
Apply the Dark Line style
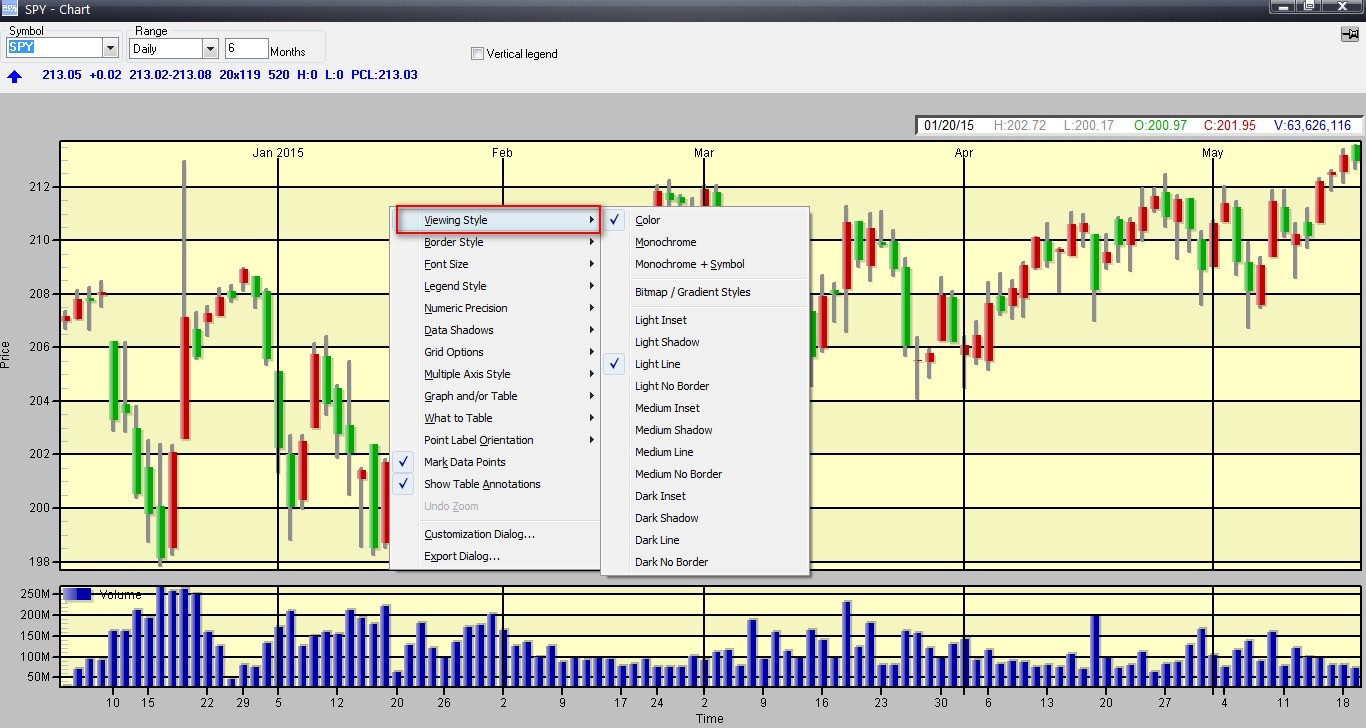point(704,540)
